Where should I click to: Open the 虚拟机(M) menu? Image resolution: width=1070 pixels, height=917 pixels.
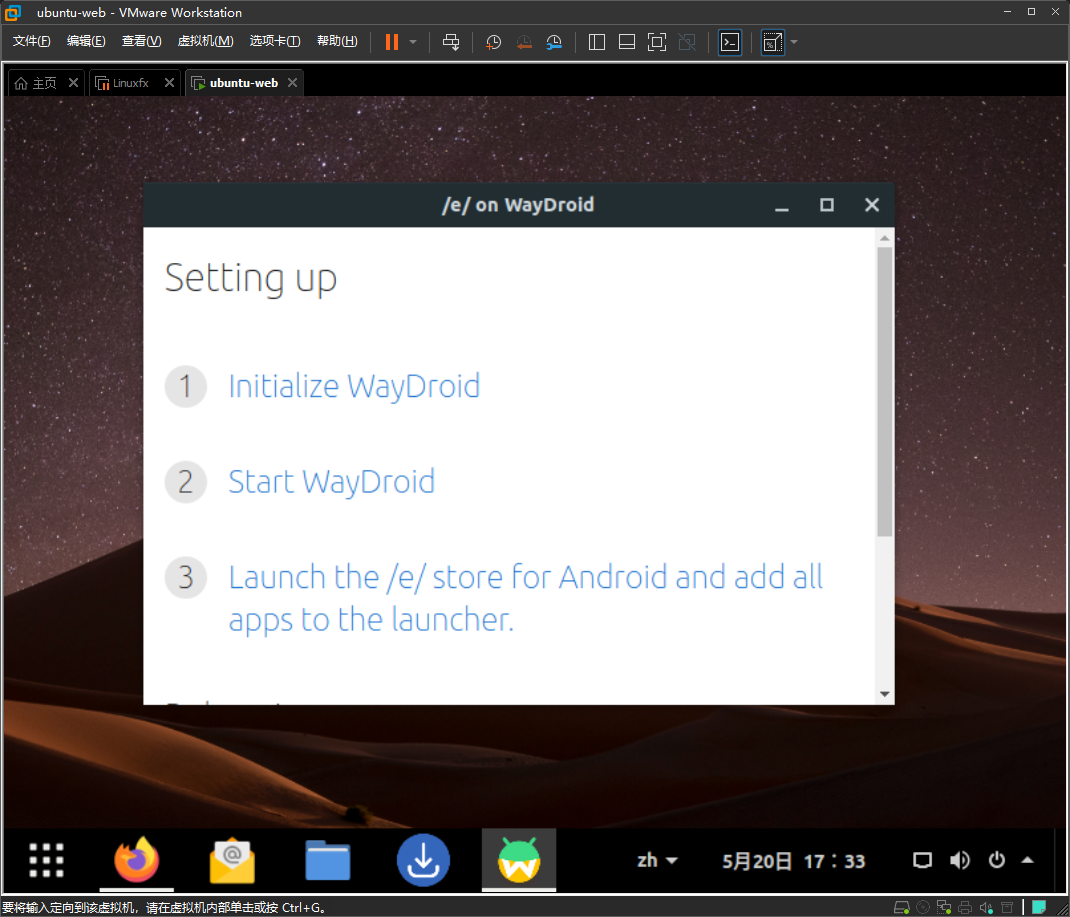click(205, 41)
